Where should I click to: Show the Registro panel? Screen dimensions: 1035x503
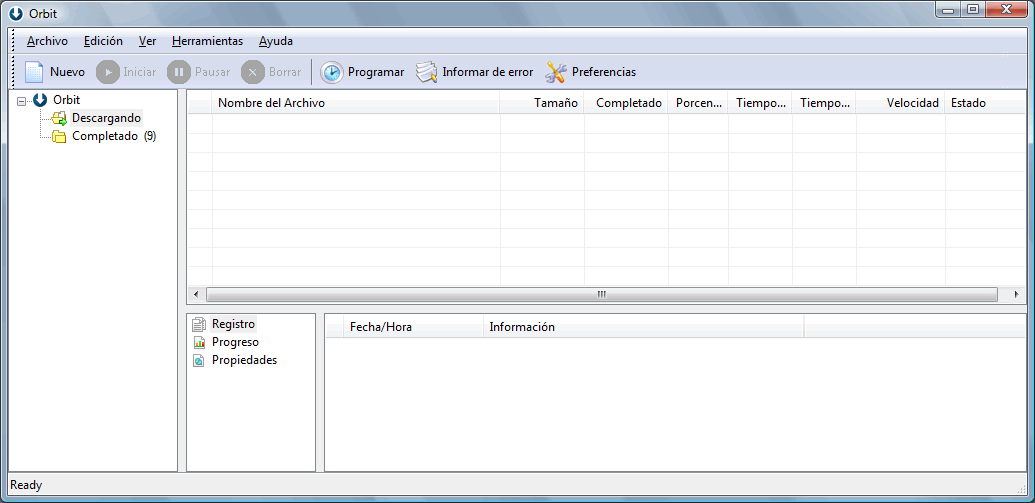[x=233, y=324]
